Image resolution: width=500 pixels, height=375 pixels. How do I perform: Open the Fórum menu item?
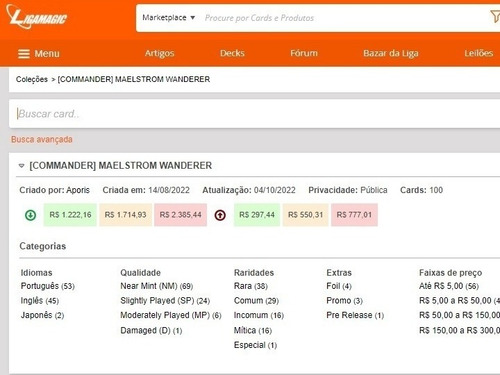coord(304,53)
